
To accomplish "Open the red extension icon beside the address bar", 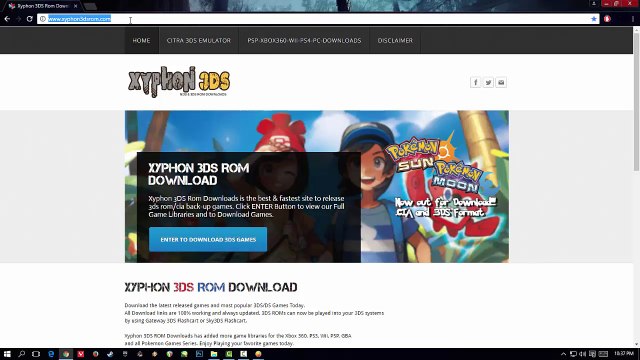I will (607, 19).
